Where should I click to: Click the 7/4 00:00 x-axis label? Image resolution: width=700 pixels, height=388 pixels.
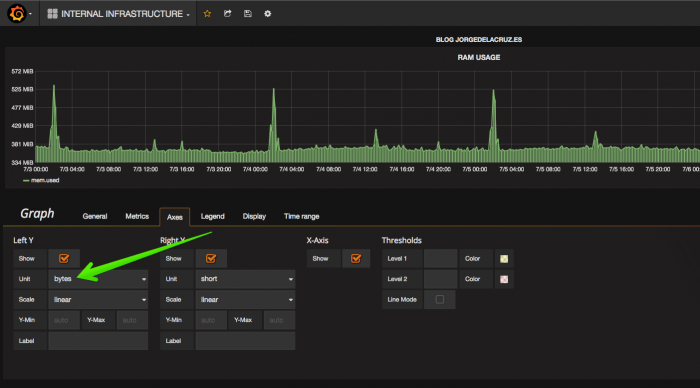point(255,169)
